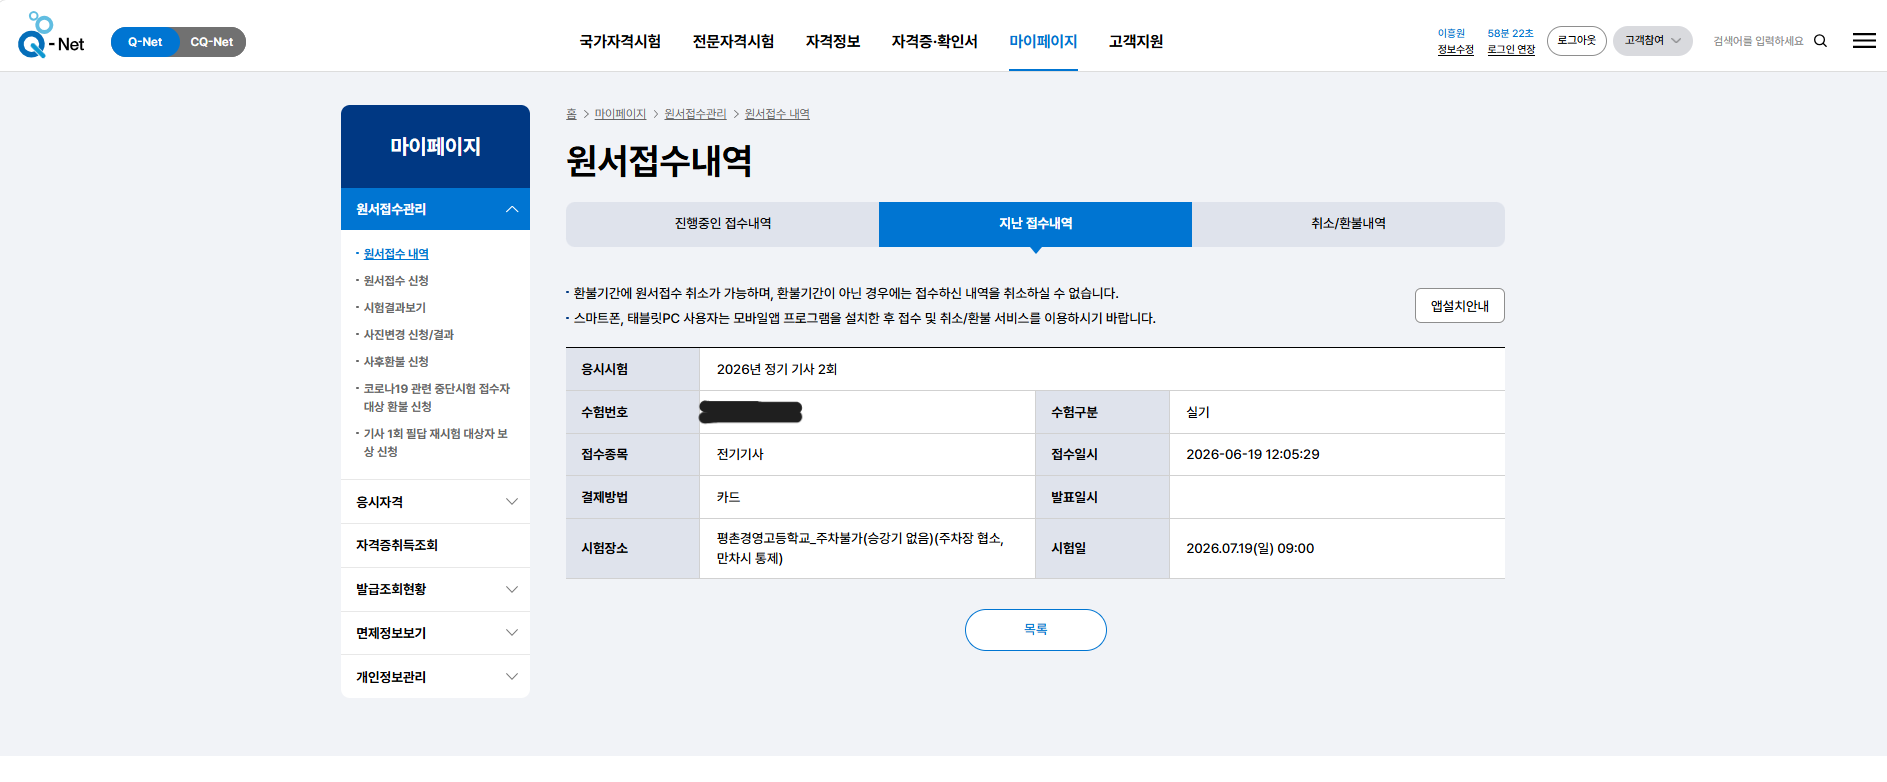Viewport: 1887px width, 782px height.
Task: Open 사후환불 신청 in the sidebar
Action: coord(396,362)
